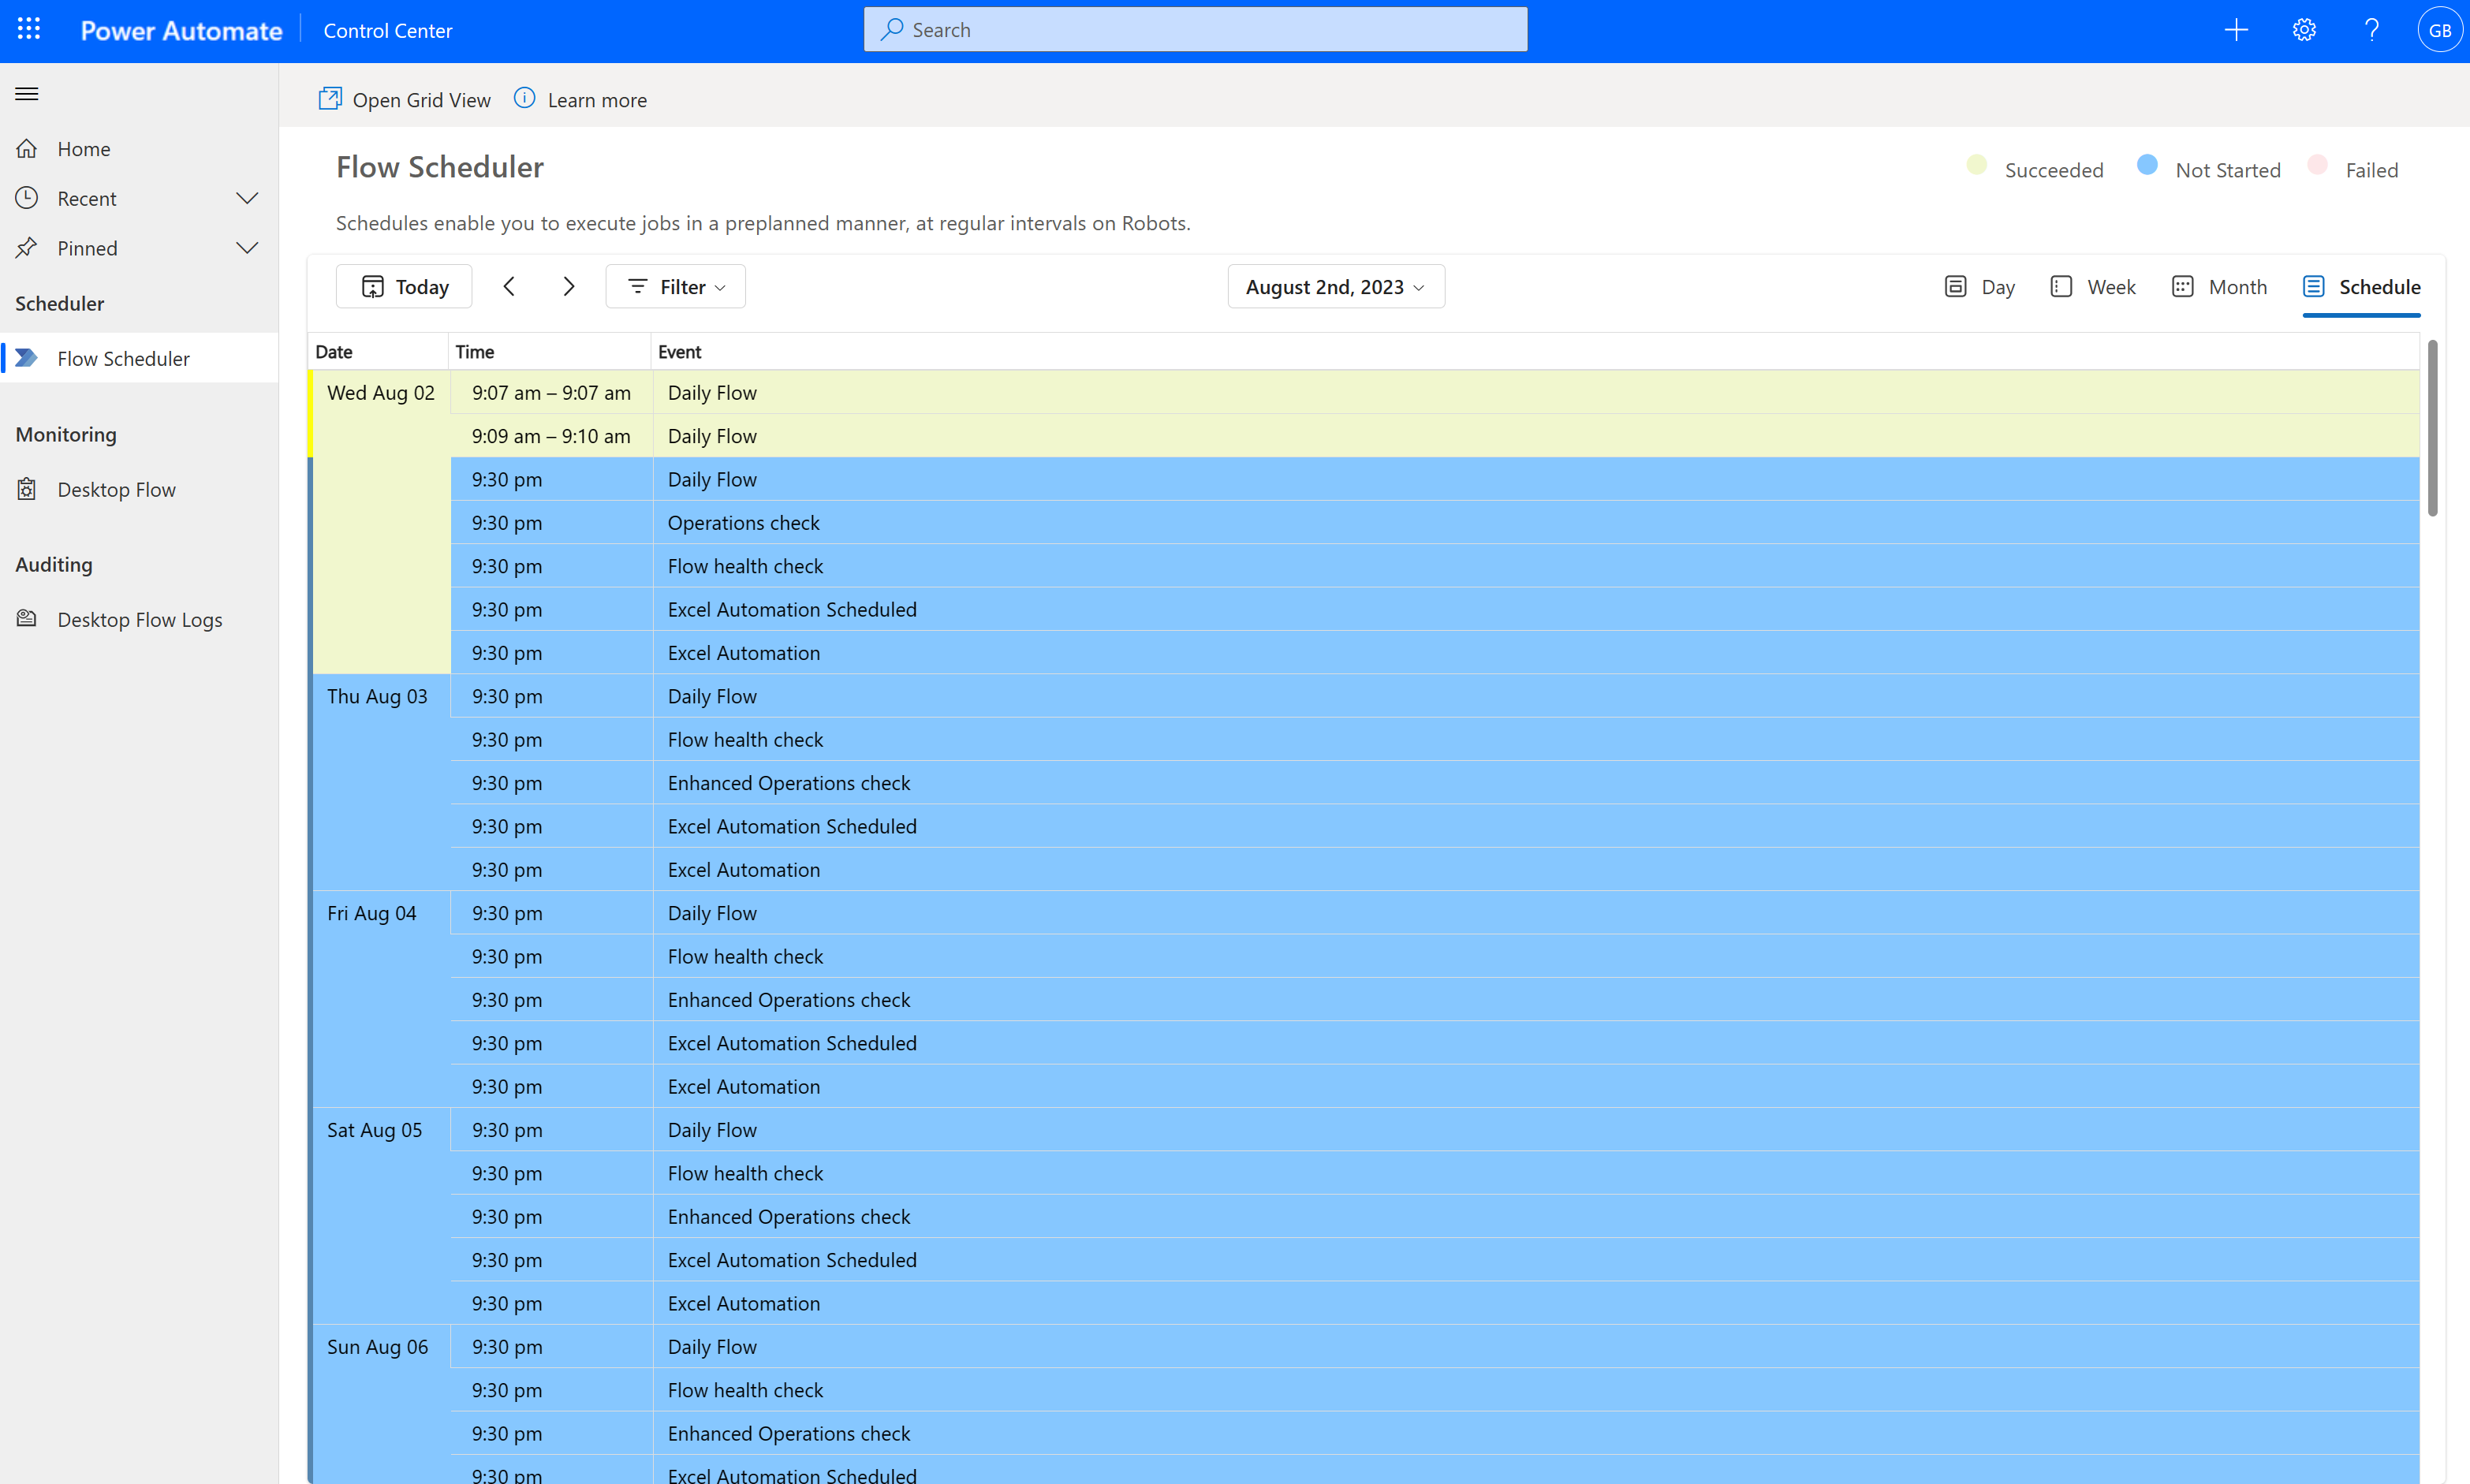Click the settings gear icon
2470x1484 pixels.
pos(2304,30)
